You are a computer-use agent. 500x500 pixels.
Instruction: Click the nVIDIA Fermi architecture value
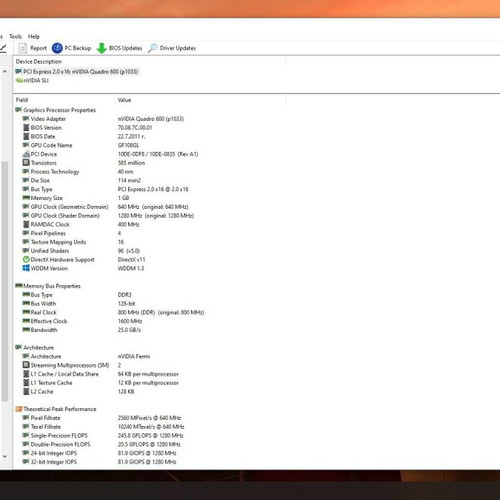[134, 356]
